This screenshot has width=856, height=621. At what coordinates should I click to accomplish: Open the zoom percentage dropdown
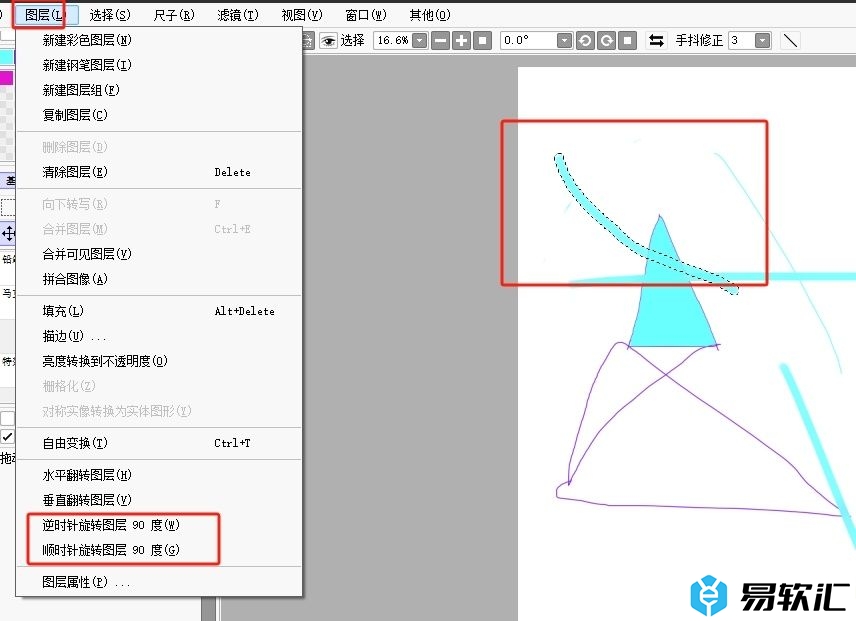click(x=419, y=40)
